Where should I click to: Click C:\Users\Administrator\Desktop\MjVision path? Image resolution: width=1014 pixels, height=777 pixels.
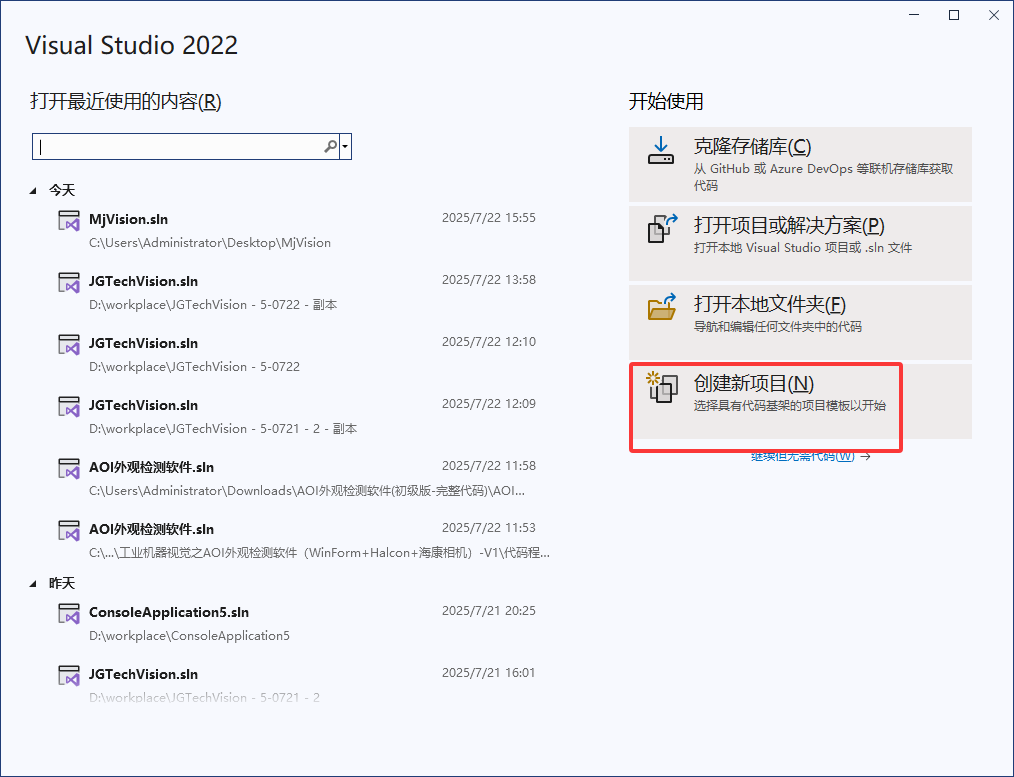point(210,243)
